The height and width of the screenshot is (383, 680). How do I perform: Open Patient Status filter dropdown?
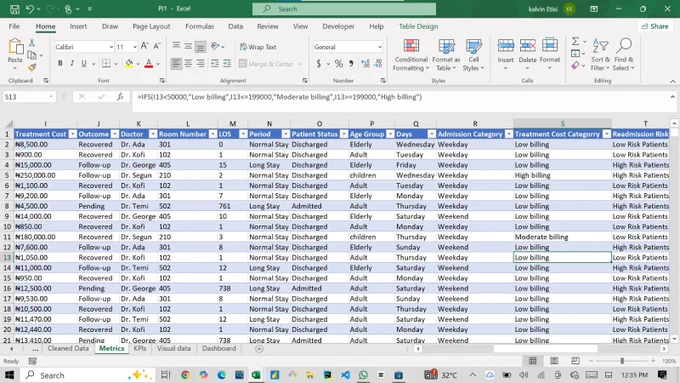343,134
